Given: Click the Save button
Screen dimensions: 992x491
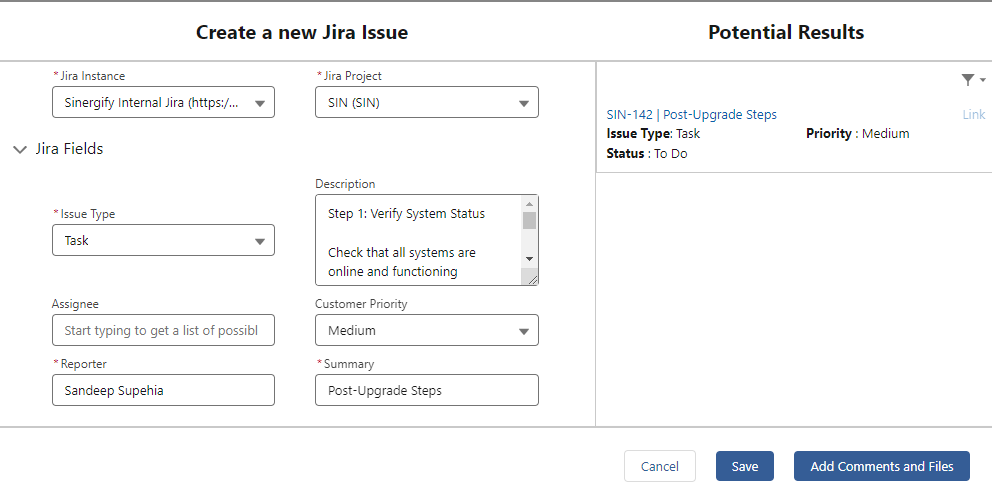Looking at the screenshot, I should (x=745, y=466).
